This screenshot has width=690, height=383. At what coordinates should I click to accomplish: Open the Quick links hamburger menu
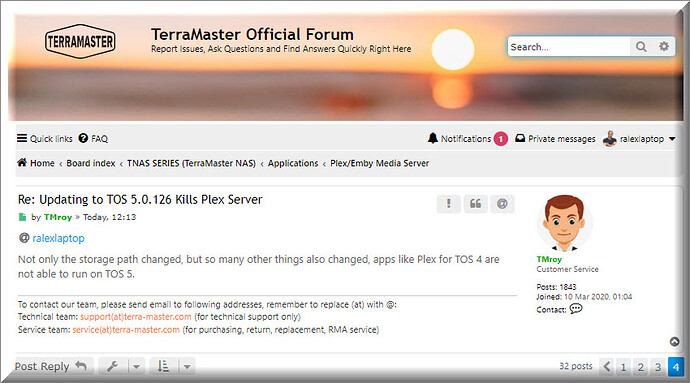tap(44, 139)
